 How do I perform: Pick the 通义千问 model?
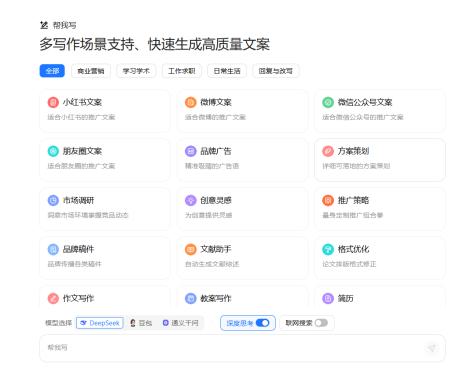click(180, 323)
